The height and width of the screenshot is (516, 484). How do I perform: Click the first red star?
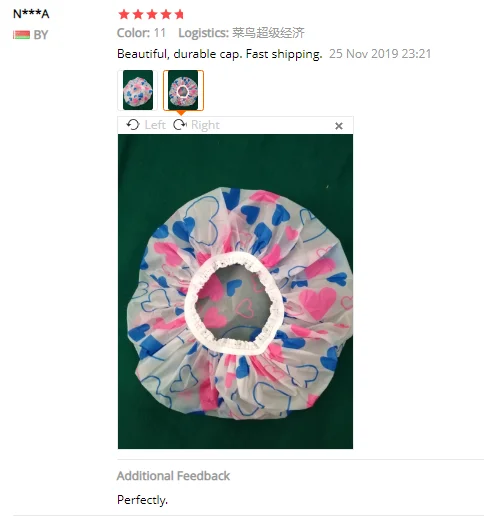124,14
